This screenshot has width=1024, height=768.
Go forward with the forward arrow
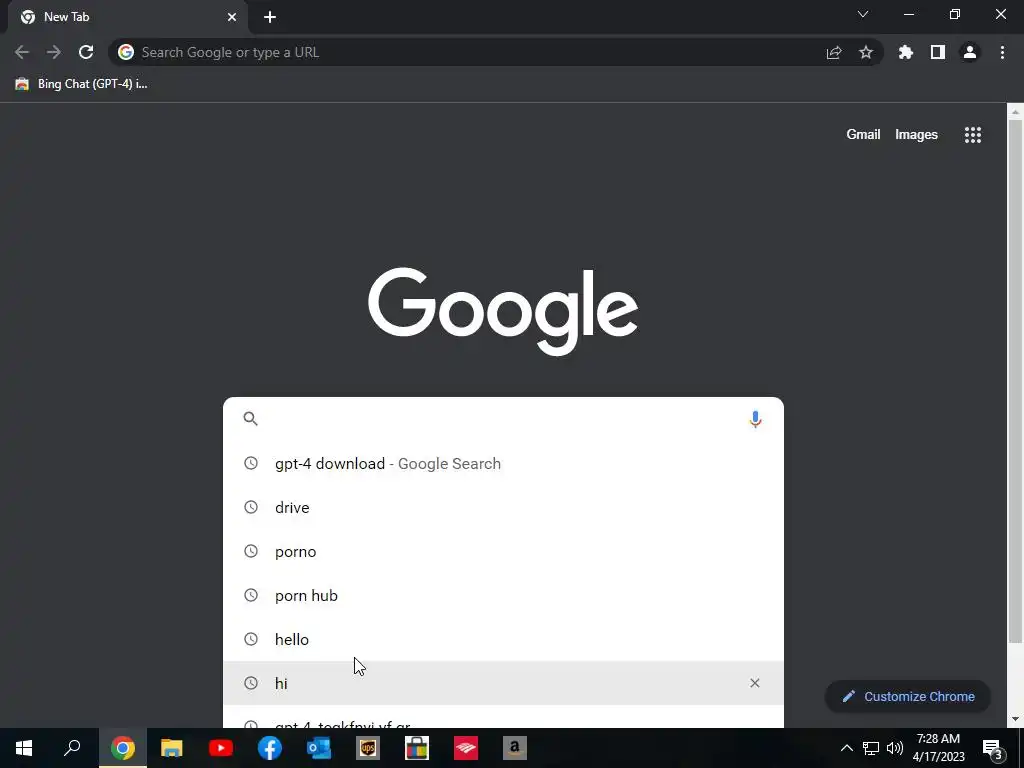click(54, 52)
